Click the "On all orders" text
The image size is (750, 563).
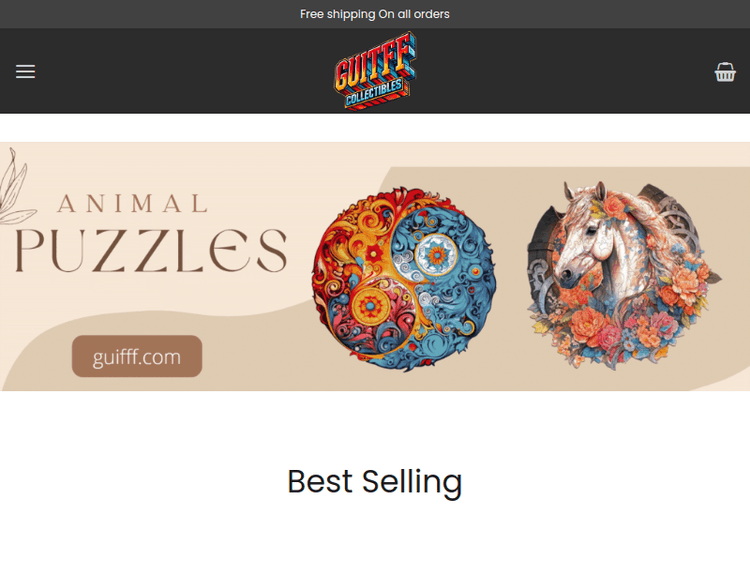pyautogui.click(x=414, y=14)
